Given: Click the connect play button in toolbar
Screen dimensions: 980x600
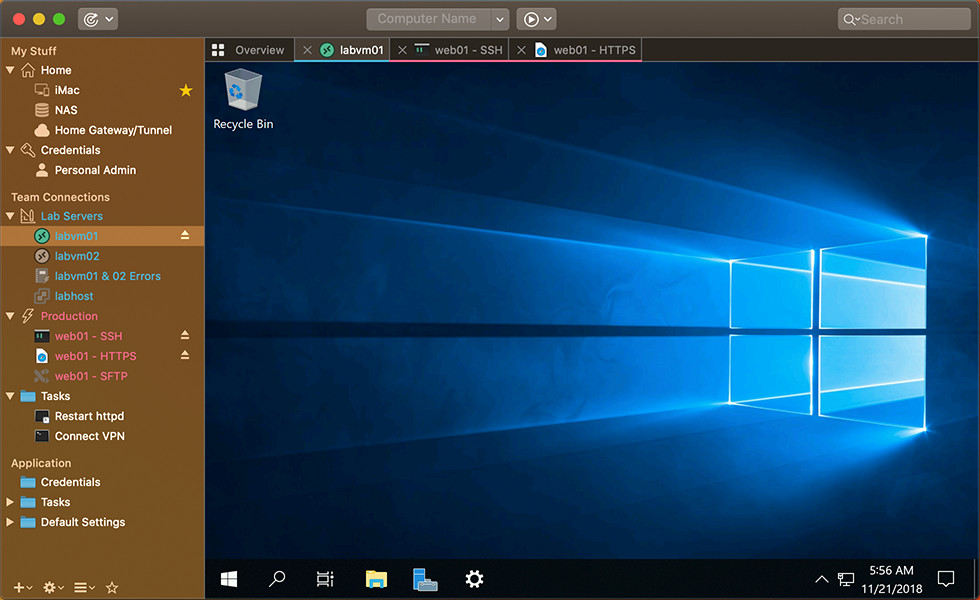Looking at the screenshot, I should click(x=531, y=19).
